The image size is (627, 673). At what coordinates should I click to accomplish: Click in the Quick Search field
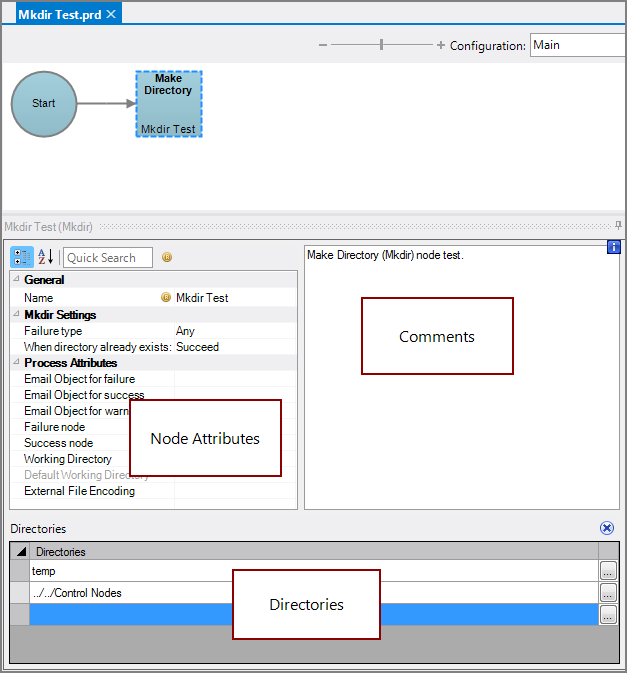[108, 258]
